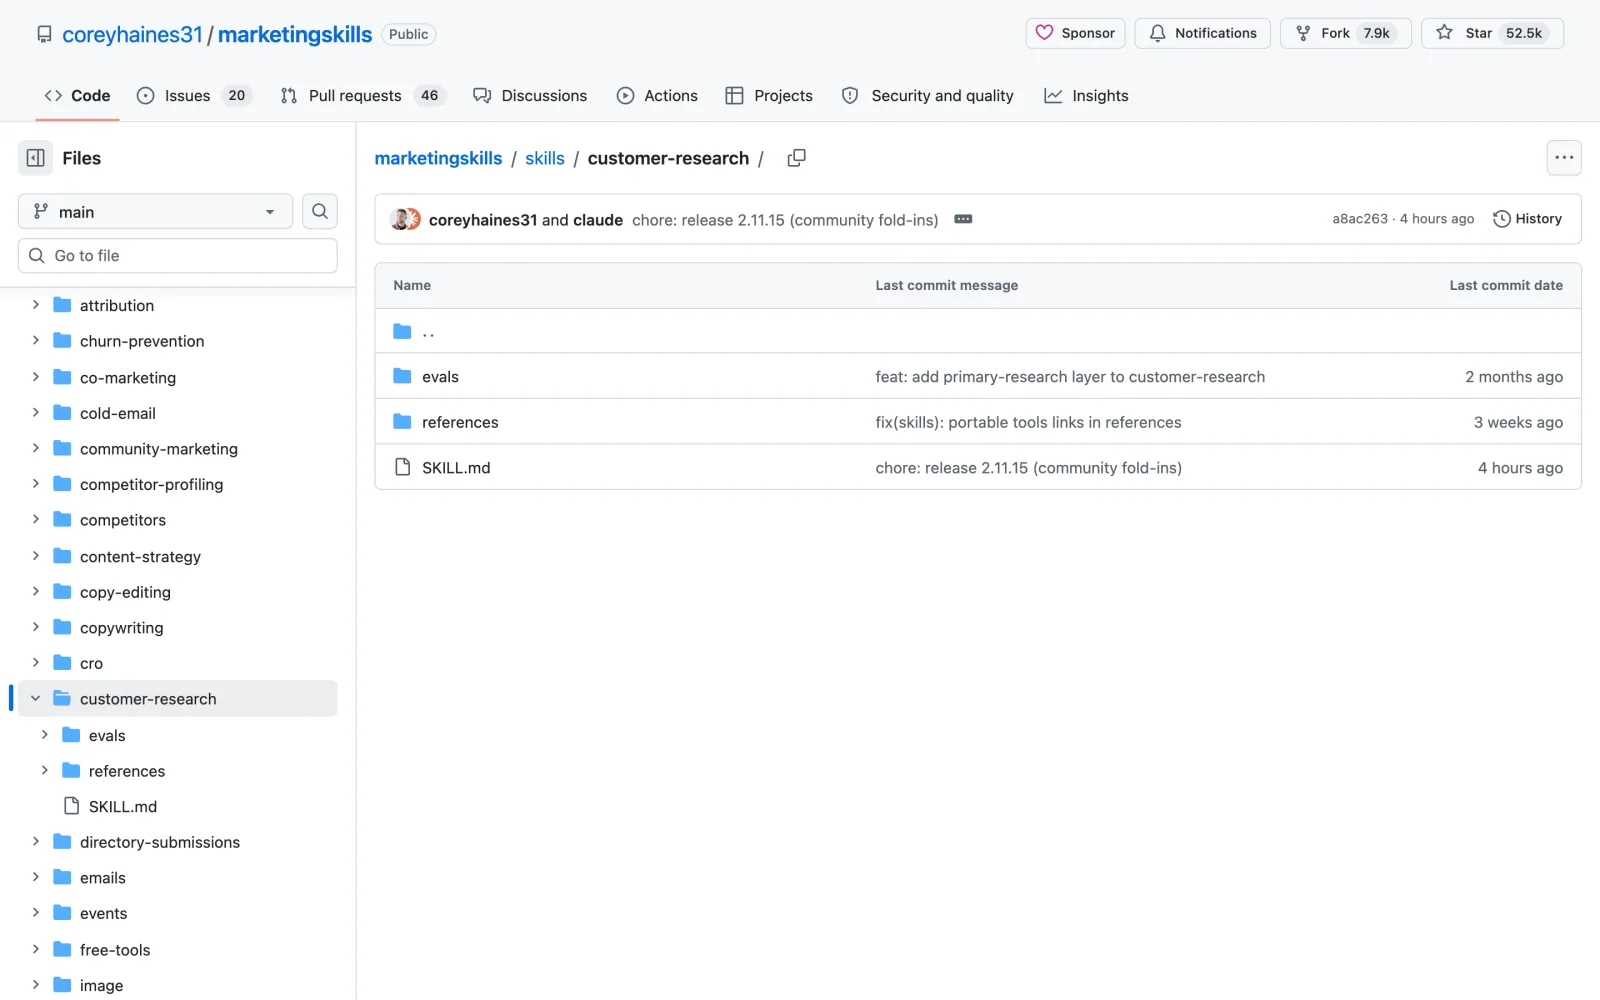The image size is (1600, 1000).
Task: Open the main branch dropdown
Action: click(x=155, y=211)
